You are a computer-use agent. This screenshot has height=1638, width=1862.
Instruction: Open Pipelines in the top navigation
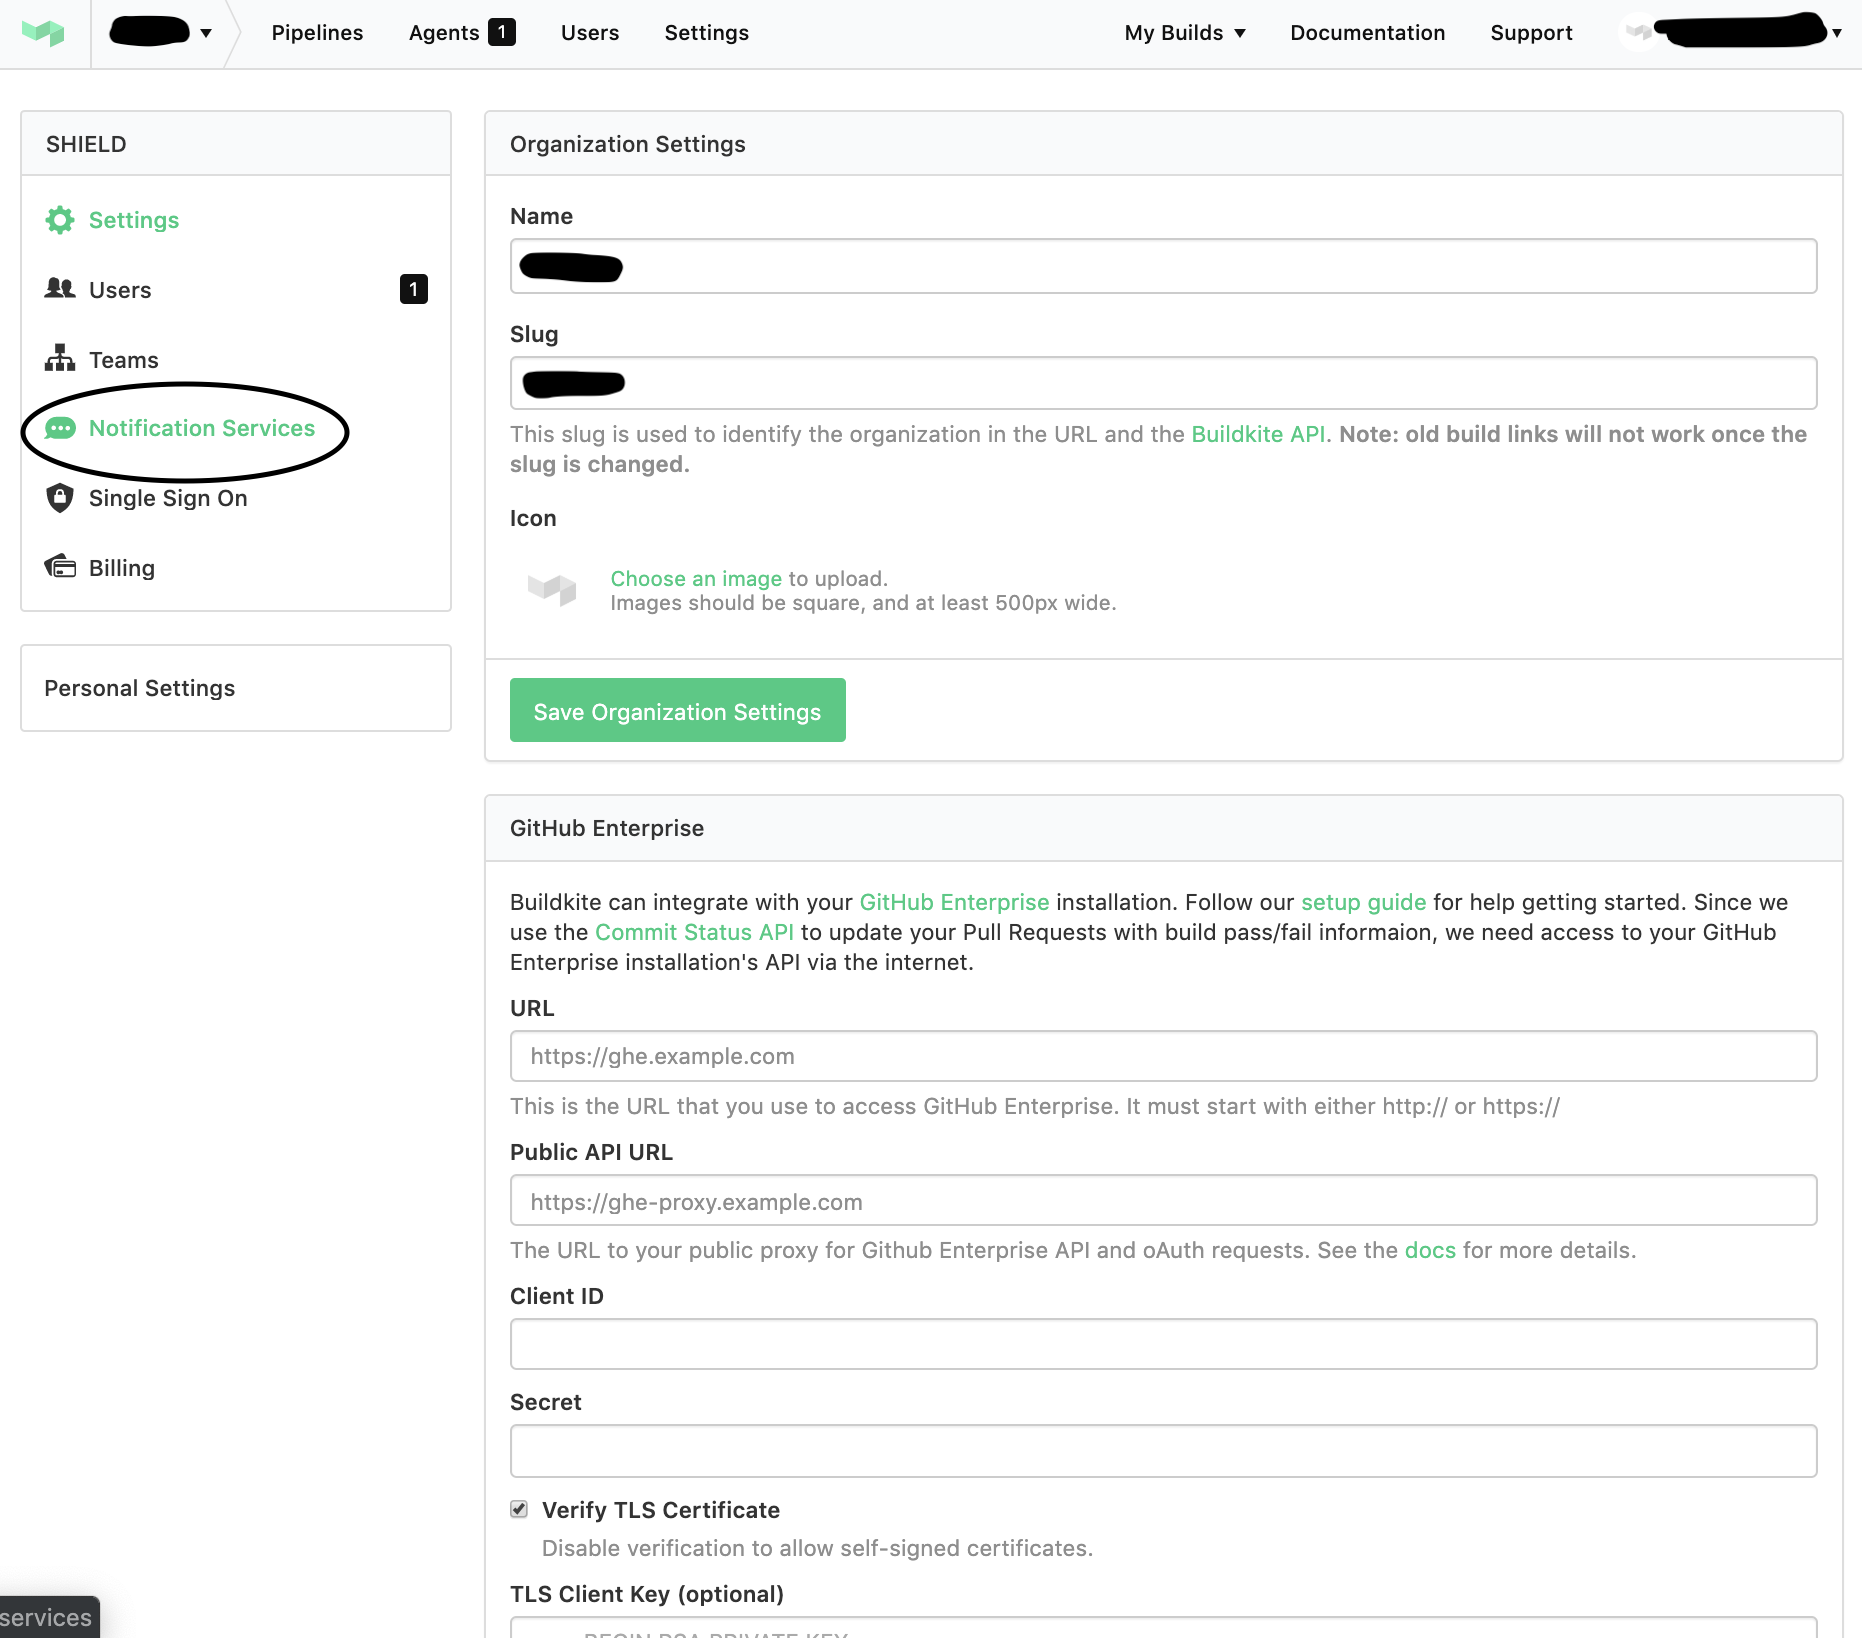tap(317, 33)
